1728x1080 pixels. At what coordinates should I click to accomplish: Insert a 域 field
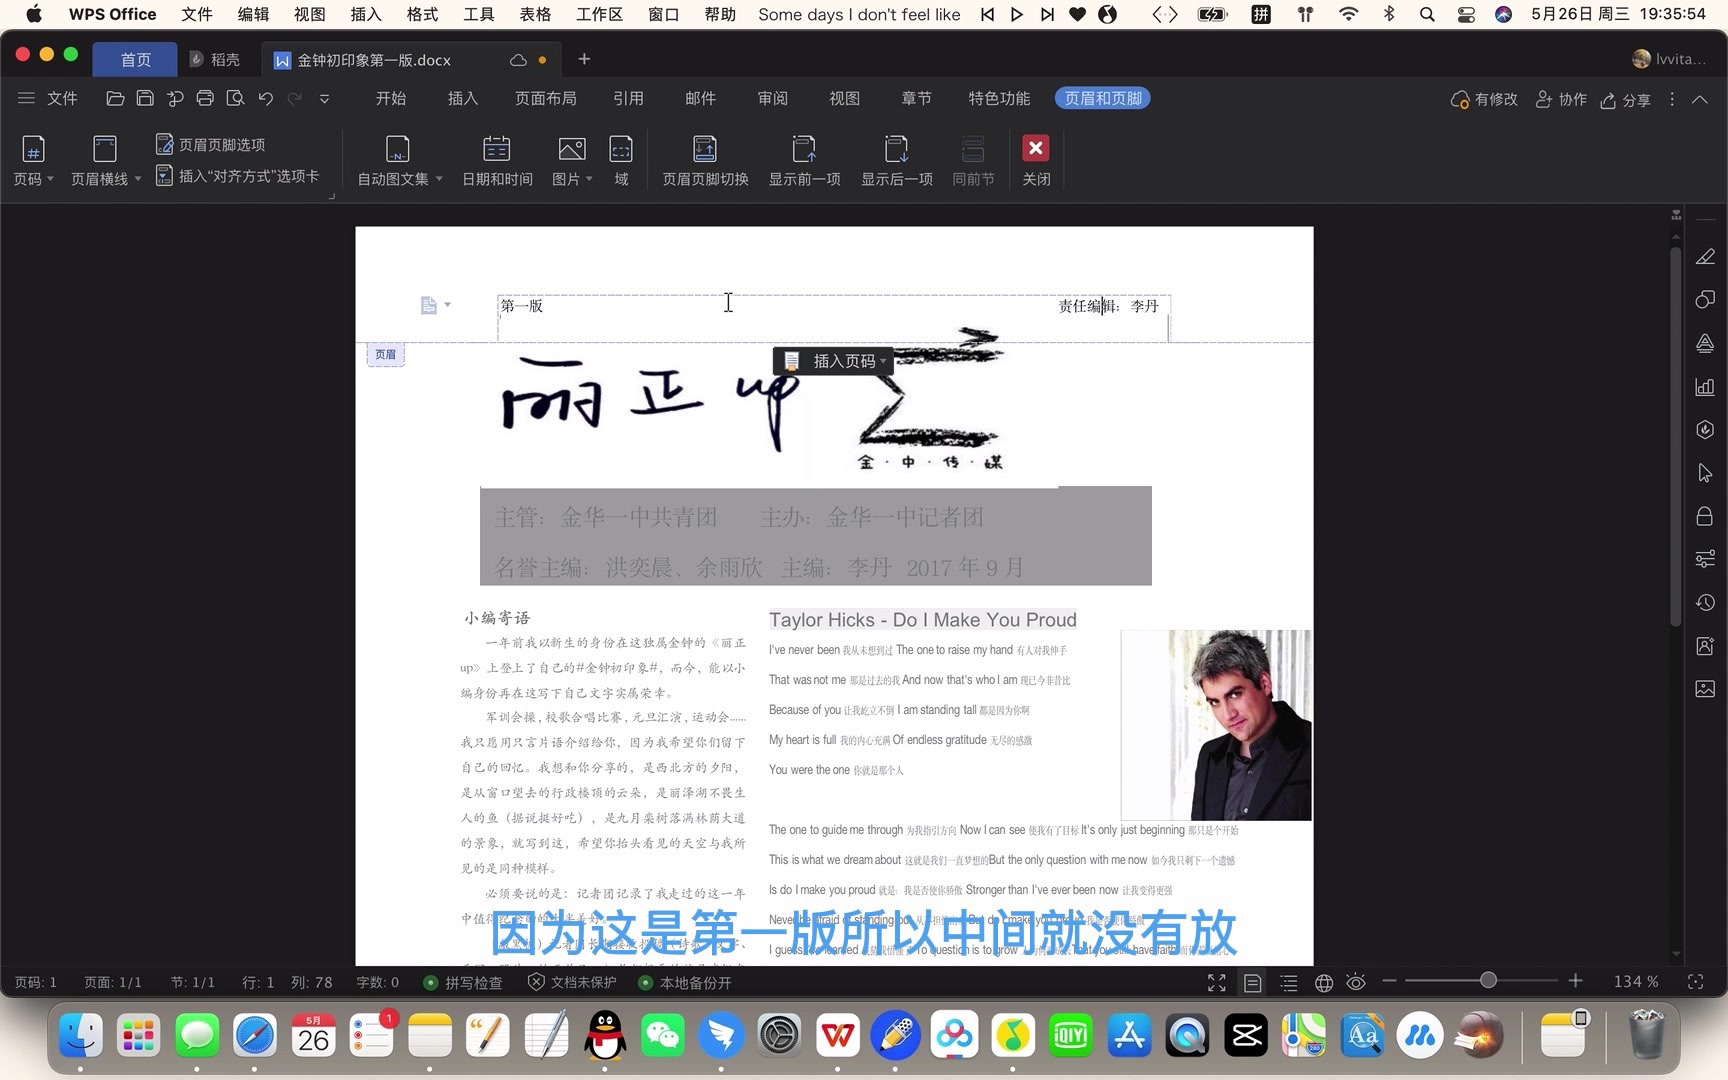(x=621, y=160)
